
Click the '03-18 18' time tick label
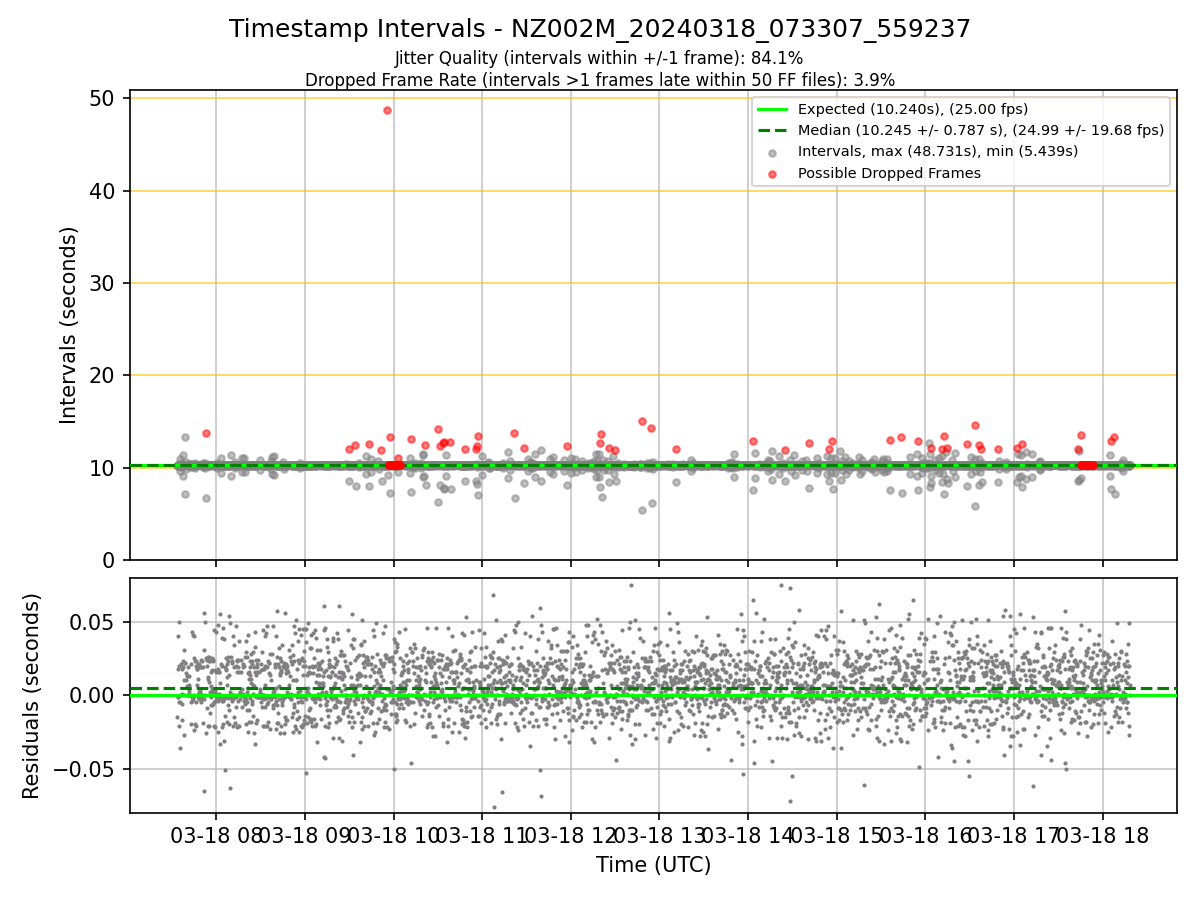tap(1102, 835)
